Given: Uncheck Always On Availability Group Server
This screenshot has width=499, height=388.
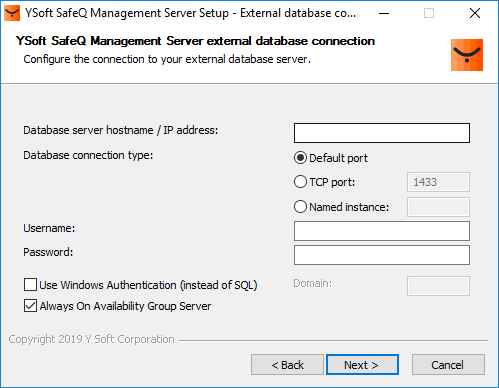Looking at the screenshot, I should (30, 306).
